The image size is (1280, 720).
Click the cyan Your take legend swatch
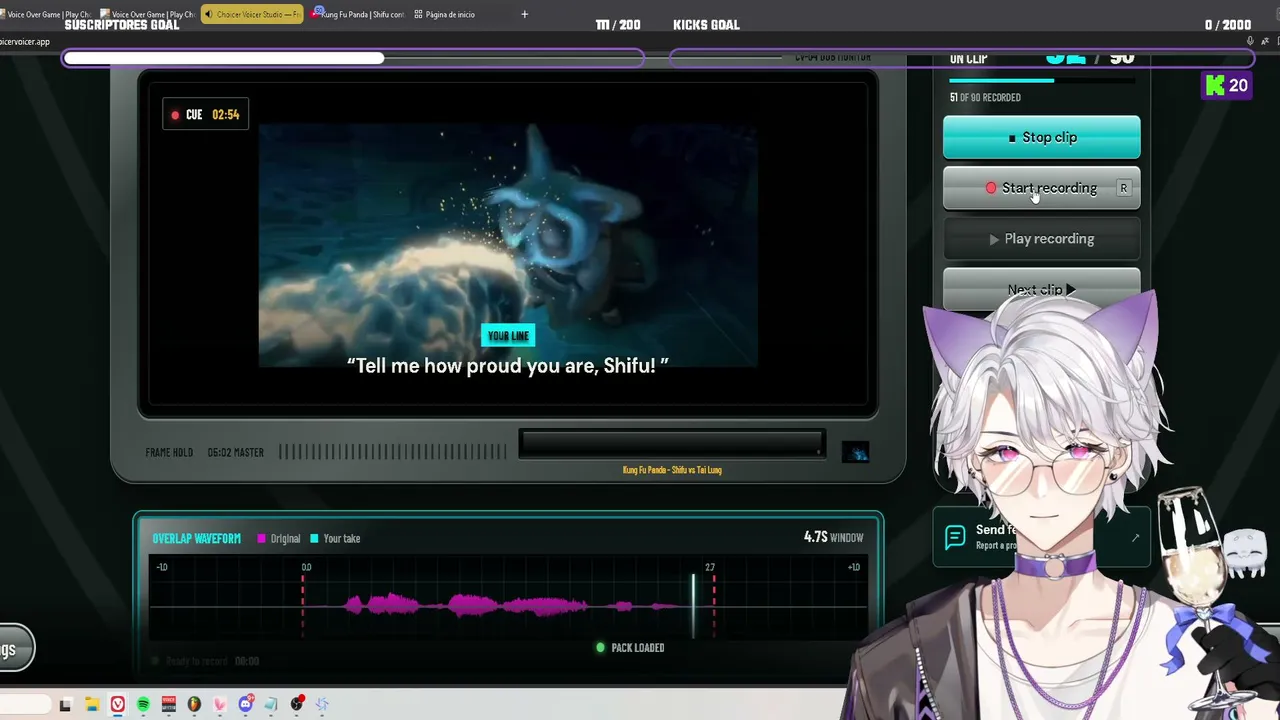pos(314,538)
